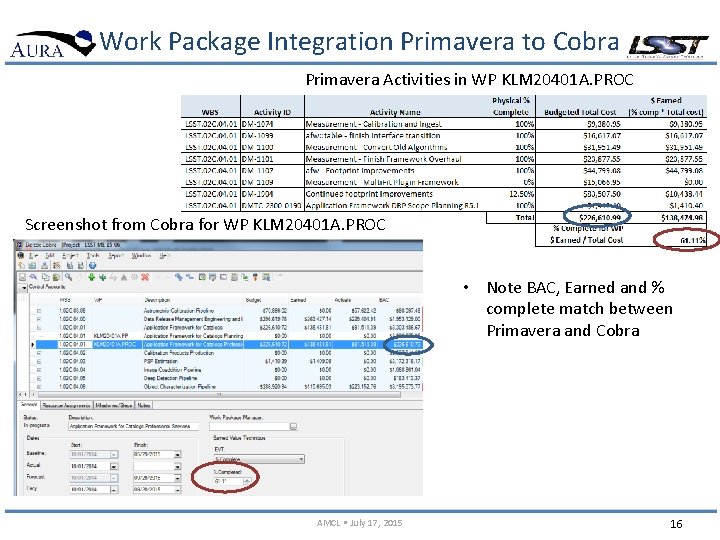The height and width of the screenshot is (540, 720).
Task: Click activity ID DM-1074 in Primavera table
Action: tap(257, 124)
